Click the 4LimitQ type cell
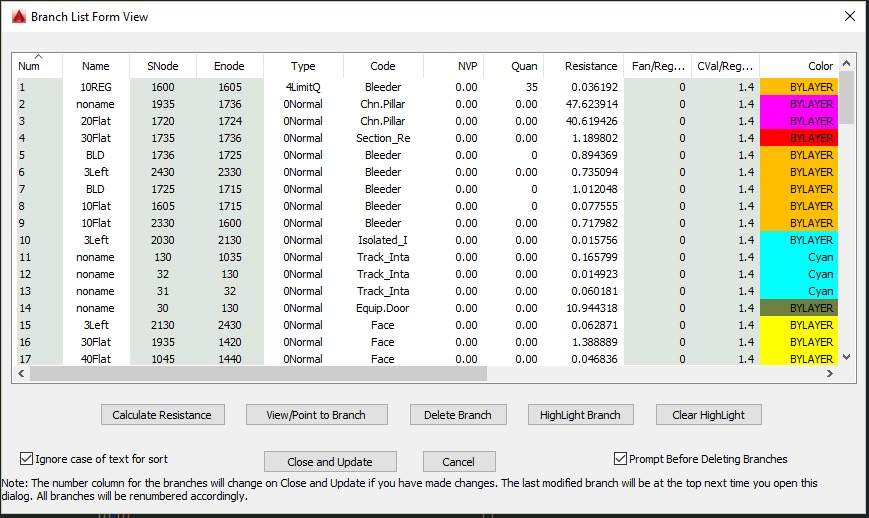 (x=303, y=87)
